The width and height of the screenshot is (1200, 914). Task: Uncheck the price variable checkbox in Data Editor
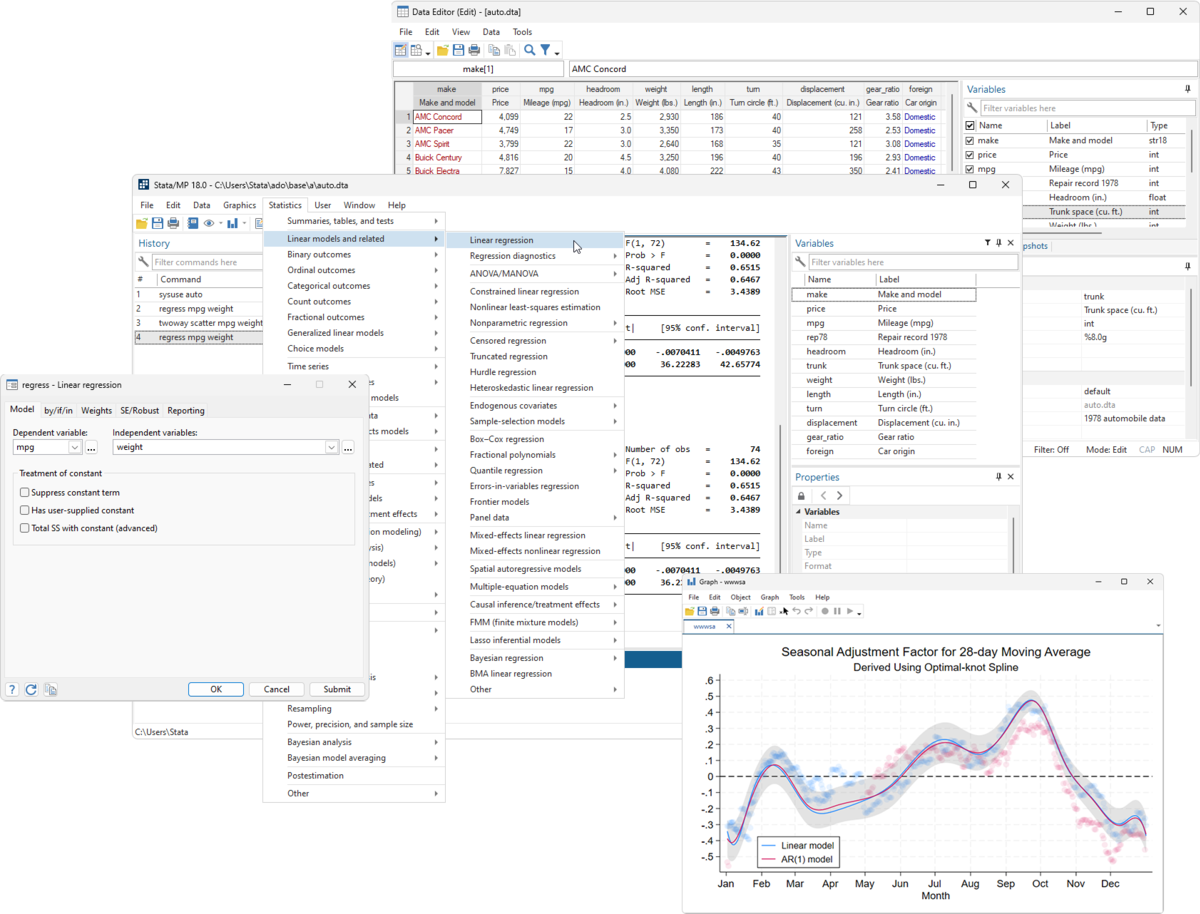click(x=970, y=155)
